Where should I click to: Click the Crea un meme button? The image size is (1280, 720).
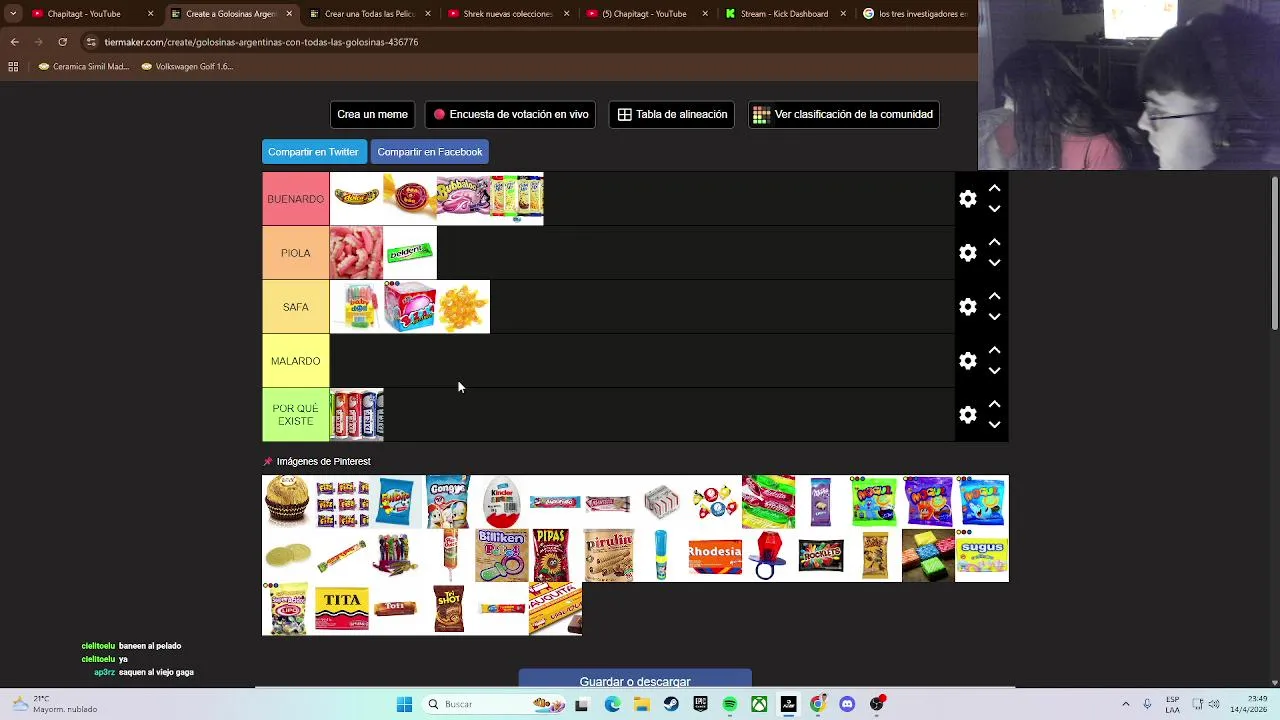coord(372,114)
